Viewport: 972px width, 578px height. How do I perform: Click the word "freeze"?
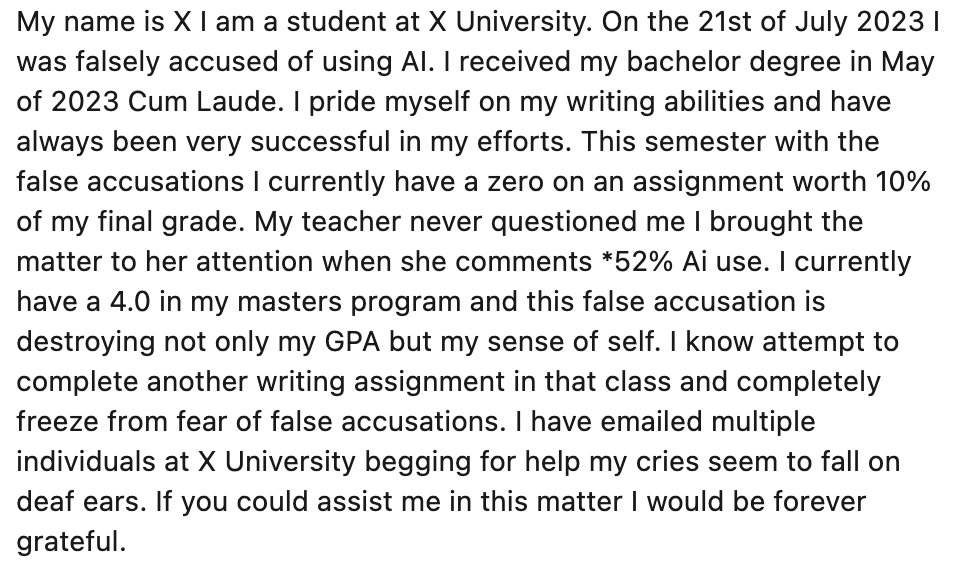point(57,422)
